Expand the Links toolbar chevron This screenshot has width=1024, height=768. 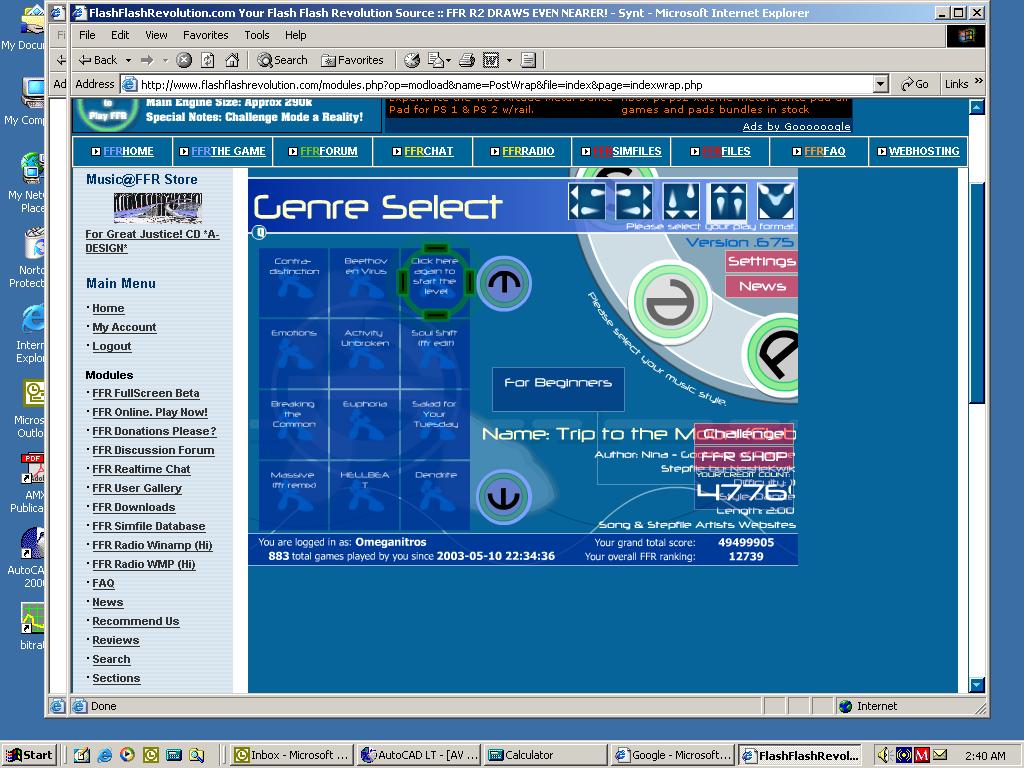(x=978, y=82)
